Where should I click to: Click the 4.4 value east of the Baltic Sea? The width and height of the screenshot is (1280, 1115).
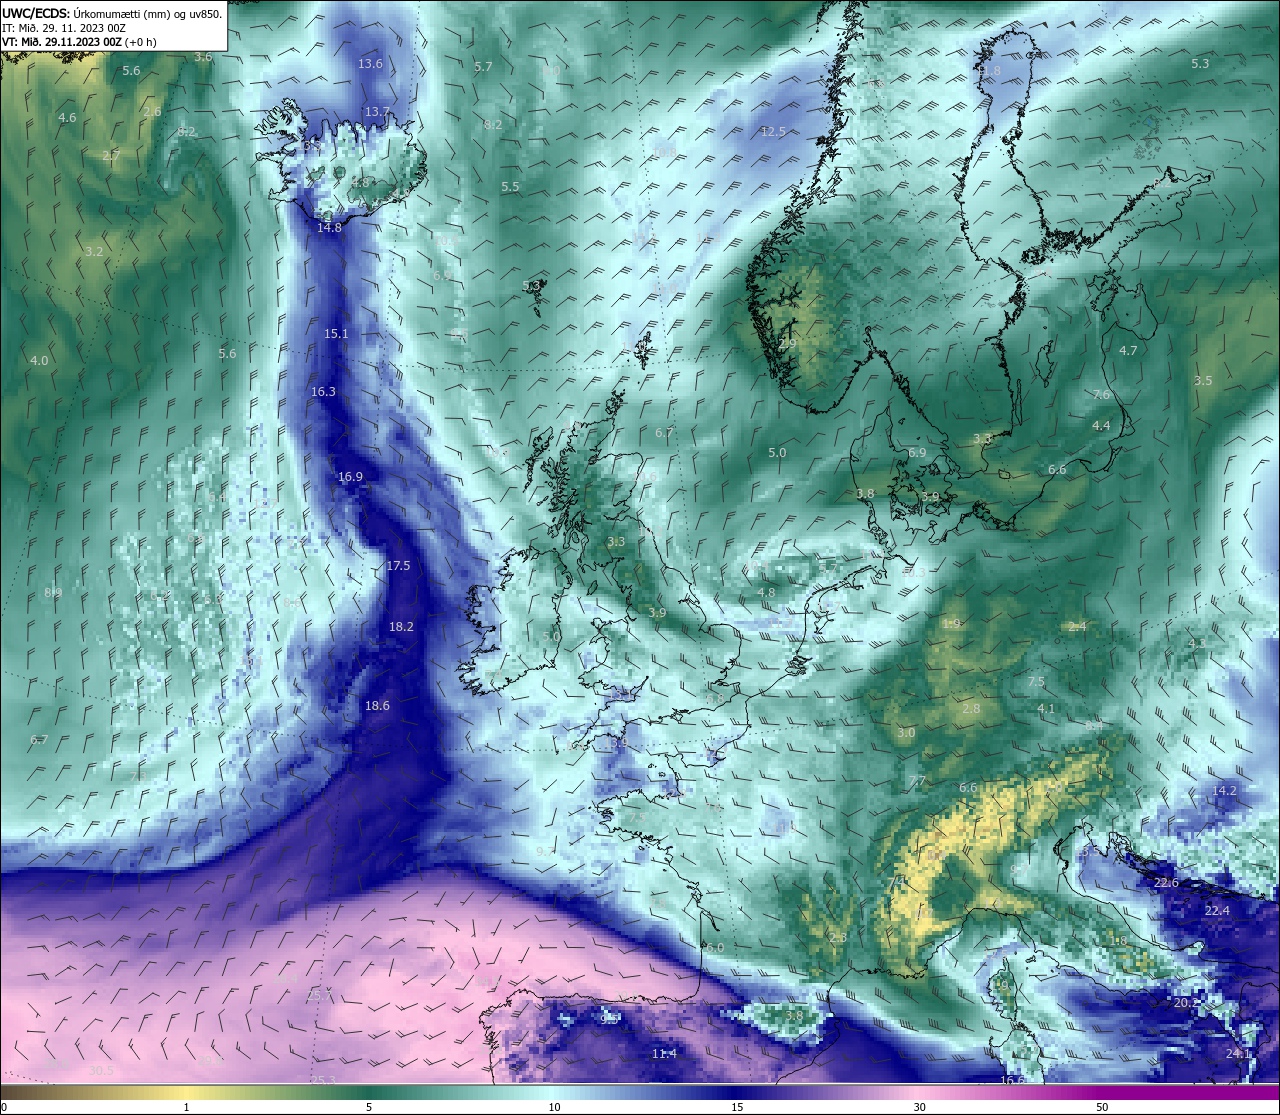point(1101,426)
